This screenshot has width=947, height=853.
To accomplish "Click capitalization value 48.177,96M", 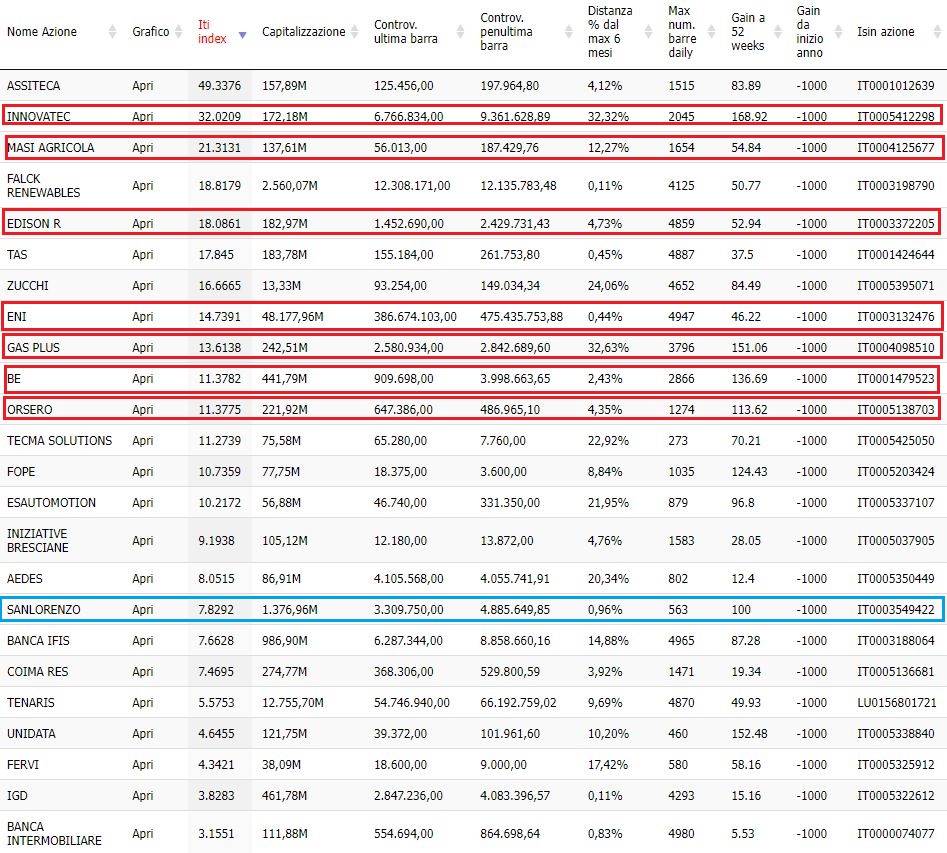I will click(x=293, y=317).
